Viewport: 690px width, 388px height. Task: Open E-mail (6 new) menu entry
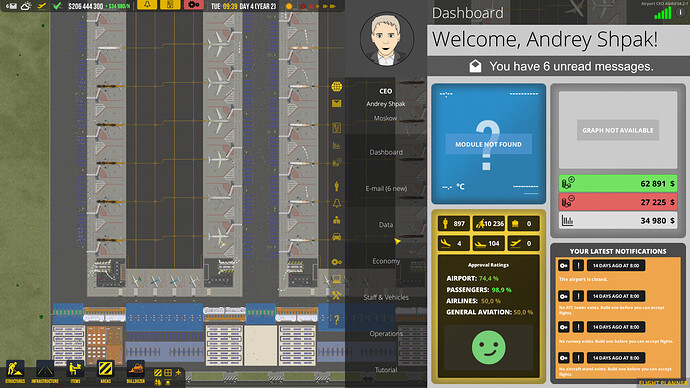pos(386,188)
